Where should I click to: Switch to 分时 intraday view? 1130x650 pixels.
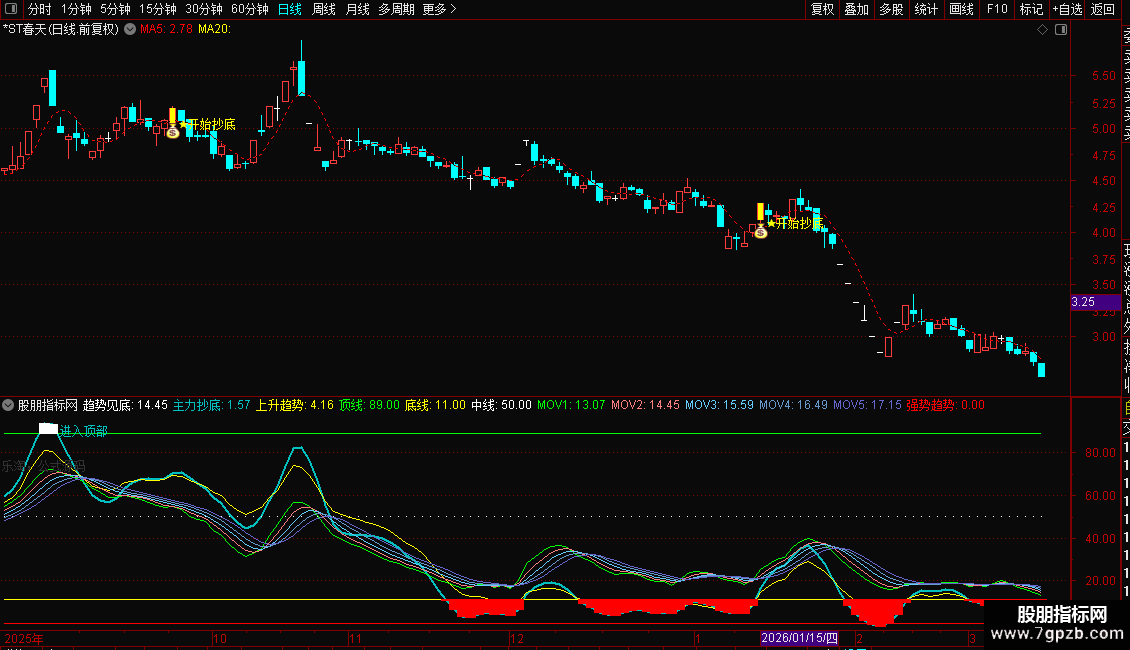click(40, 9)
